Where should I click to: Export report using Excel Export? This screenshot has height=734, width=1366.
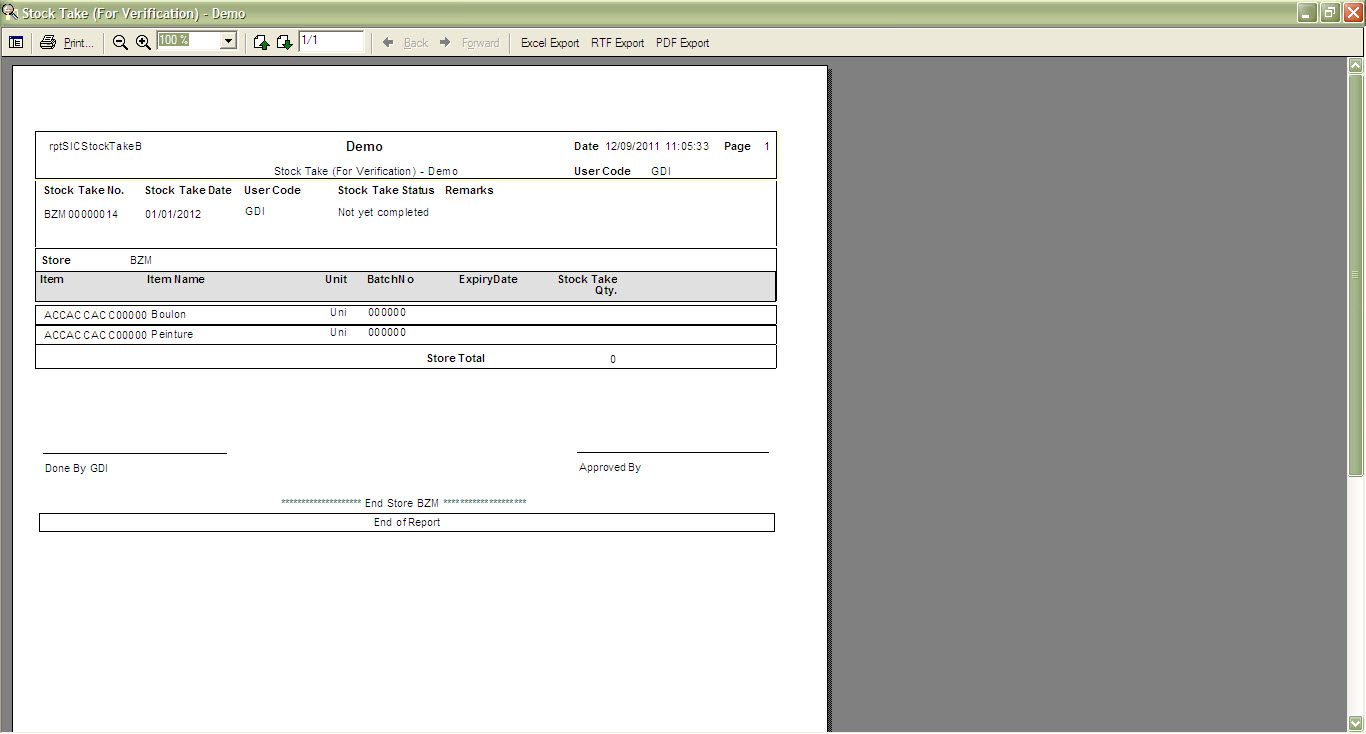tap(550, 43)
